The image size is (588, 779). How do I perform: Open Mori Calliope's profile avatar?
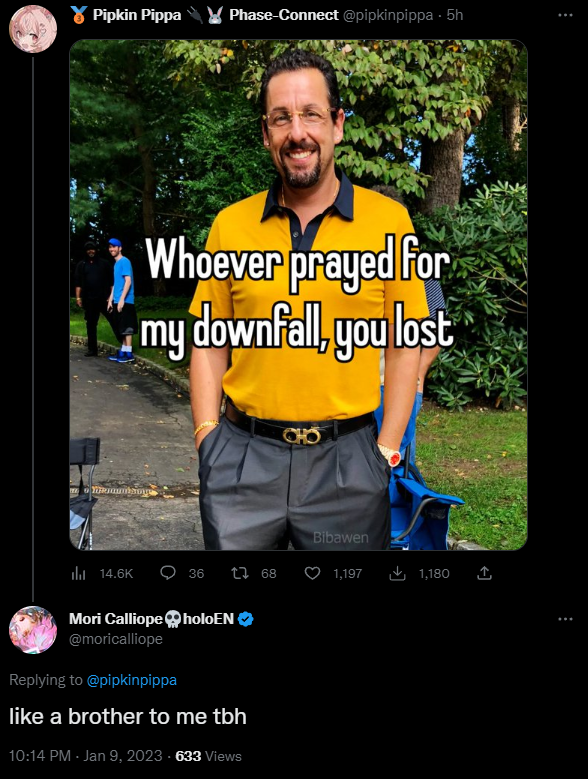click(33, 629)
